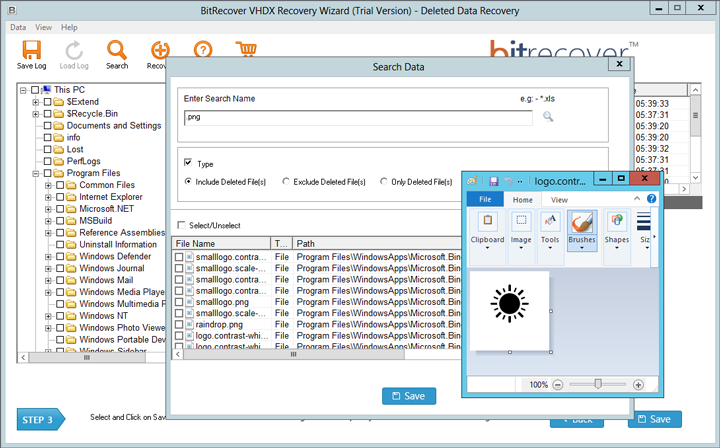Collapse the Program Files tree node
The height and width of the screenshot is (448, 720).
(35, 174)
